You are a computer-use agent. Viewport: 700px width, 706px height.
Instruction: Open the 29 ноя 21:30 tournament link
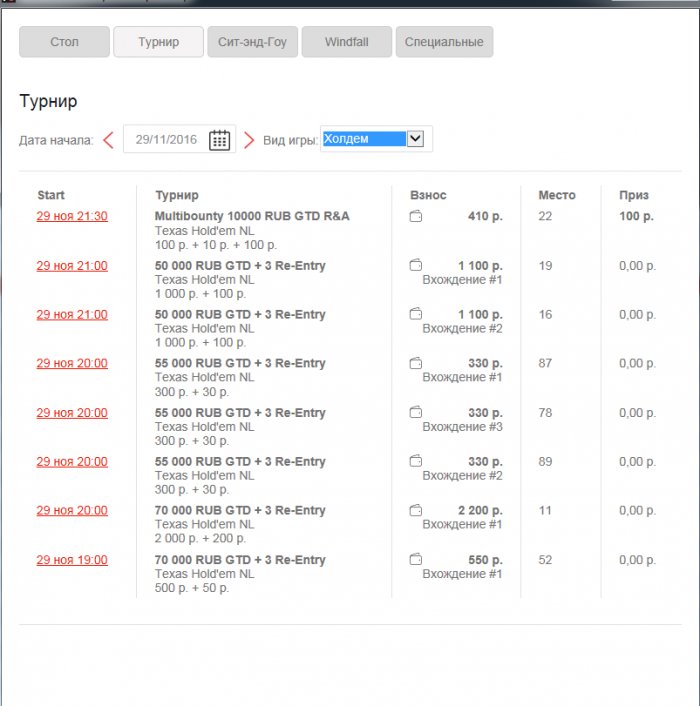(x=72, y=216)
